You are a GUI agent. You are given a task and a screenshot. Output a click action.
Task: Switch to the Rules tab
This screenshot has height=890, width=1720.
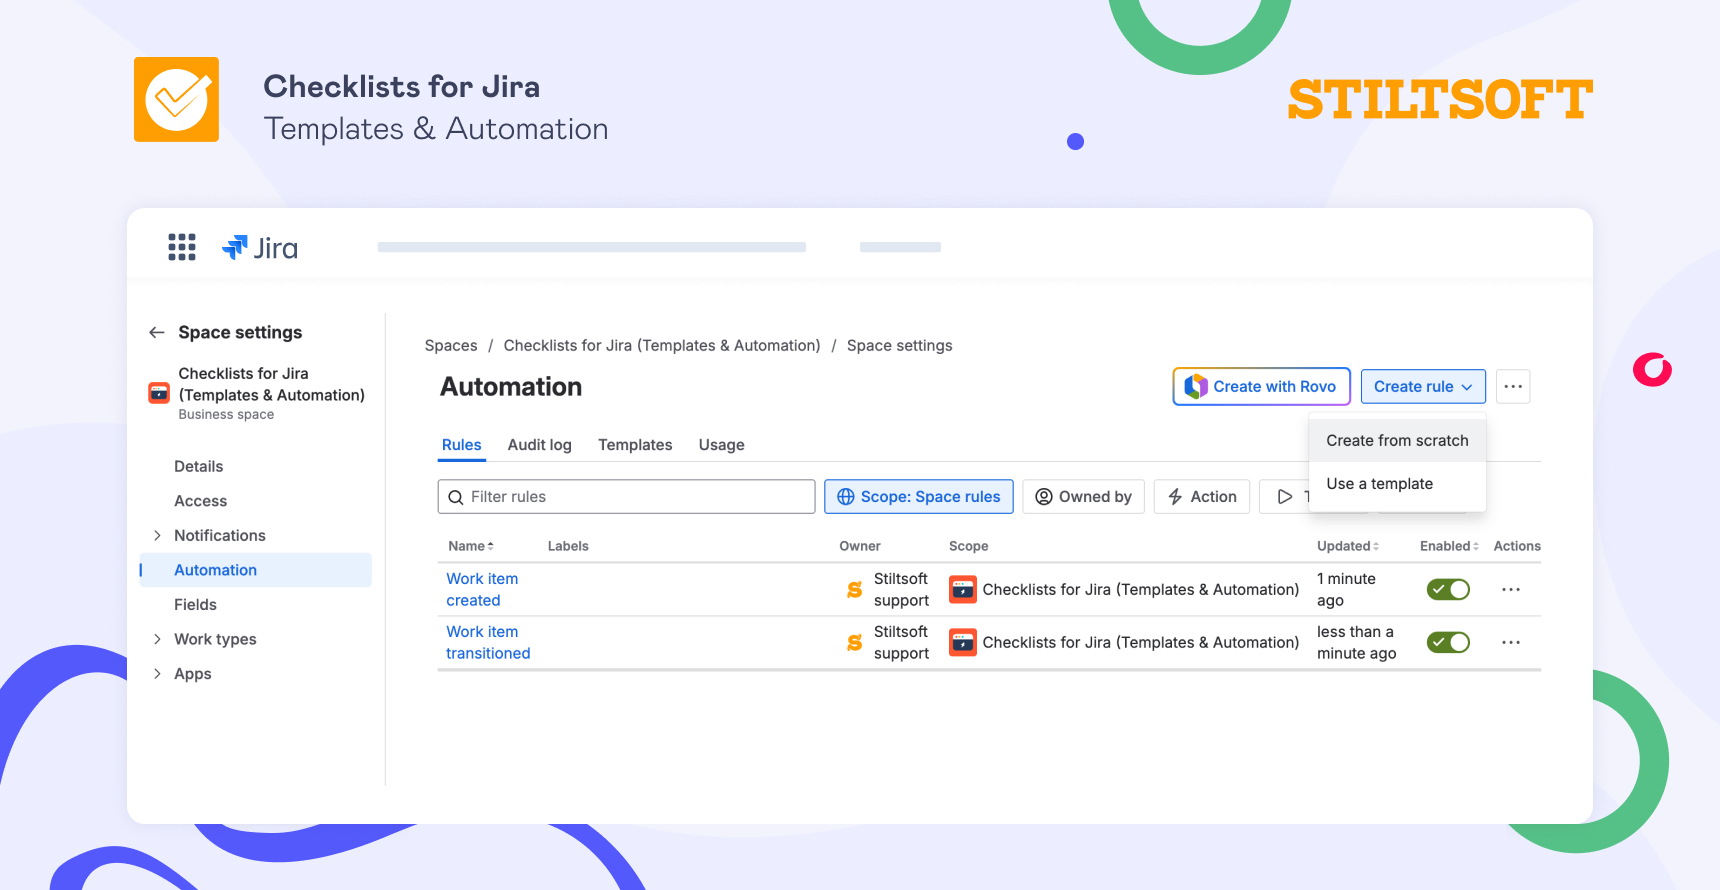point(462,445)
